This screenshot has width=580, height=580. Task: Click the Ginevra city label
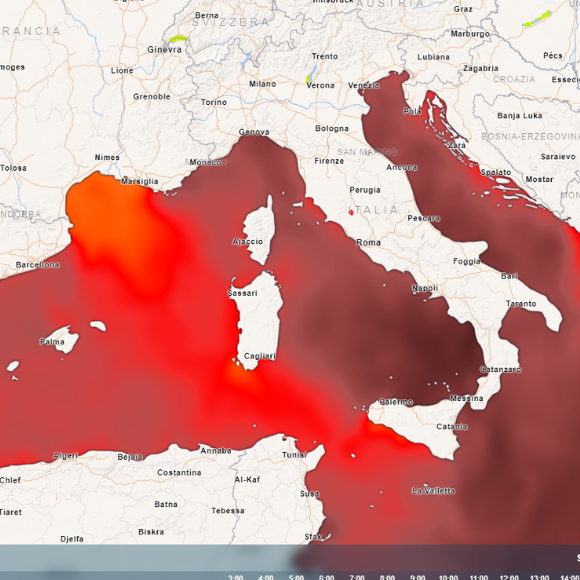pyautogui.click(x=164, y=50)
